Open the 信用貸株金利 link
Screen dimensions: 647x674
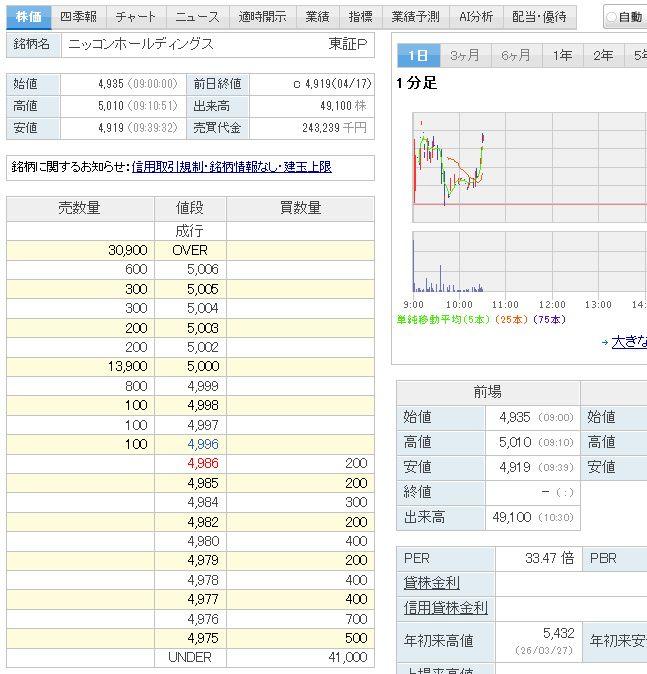click(446, 608)
